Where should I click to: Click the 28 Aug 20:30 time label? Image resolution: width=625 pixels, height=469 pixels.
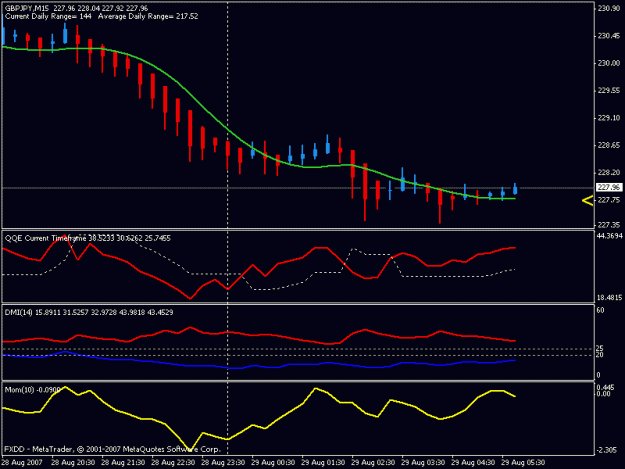coord(73,463)
